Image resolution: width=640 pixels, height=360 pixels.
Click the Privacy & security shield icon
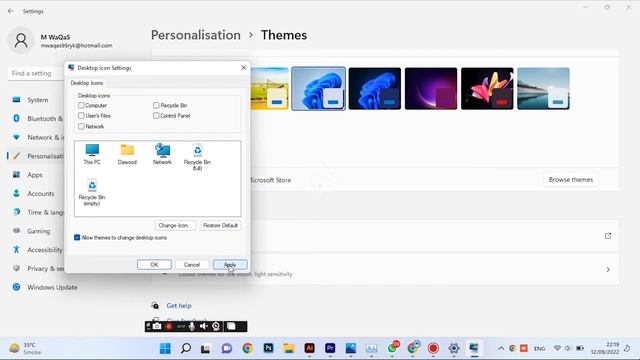click(x=16, y=268)
